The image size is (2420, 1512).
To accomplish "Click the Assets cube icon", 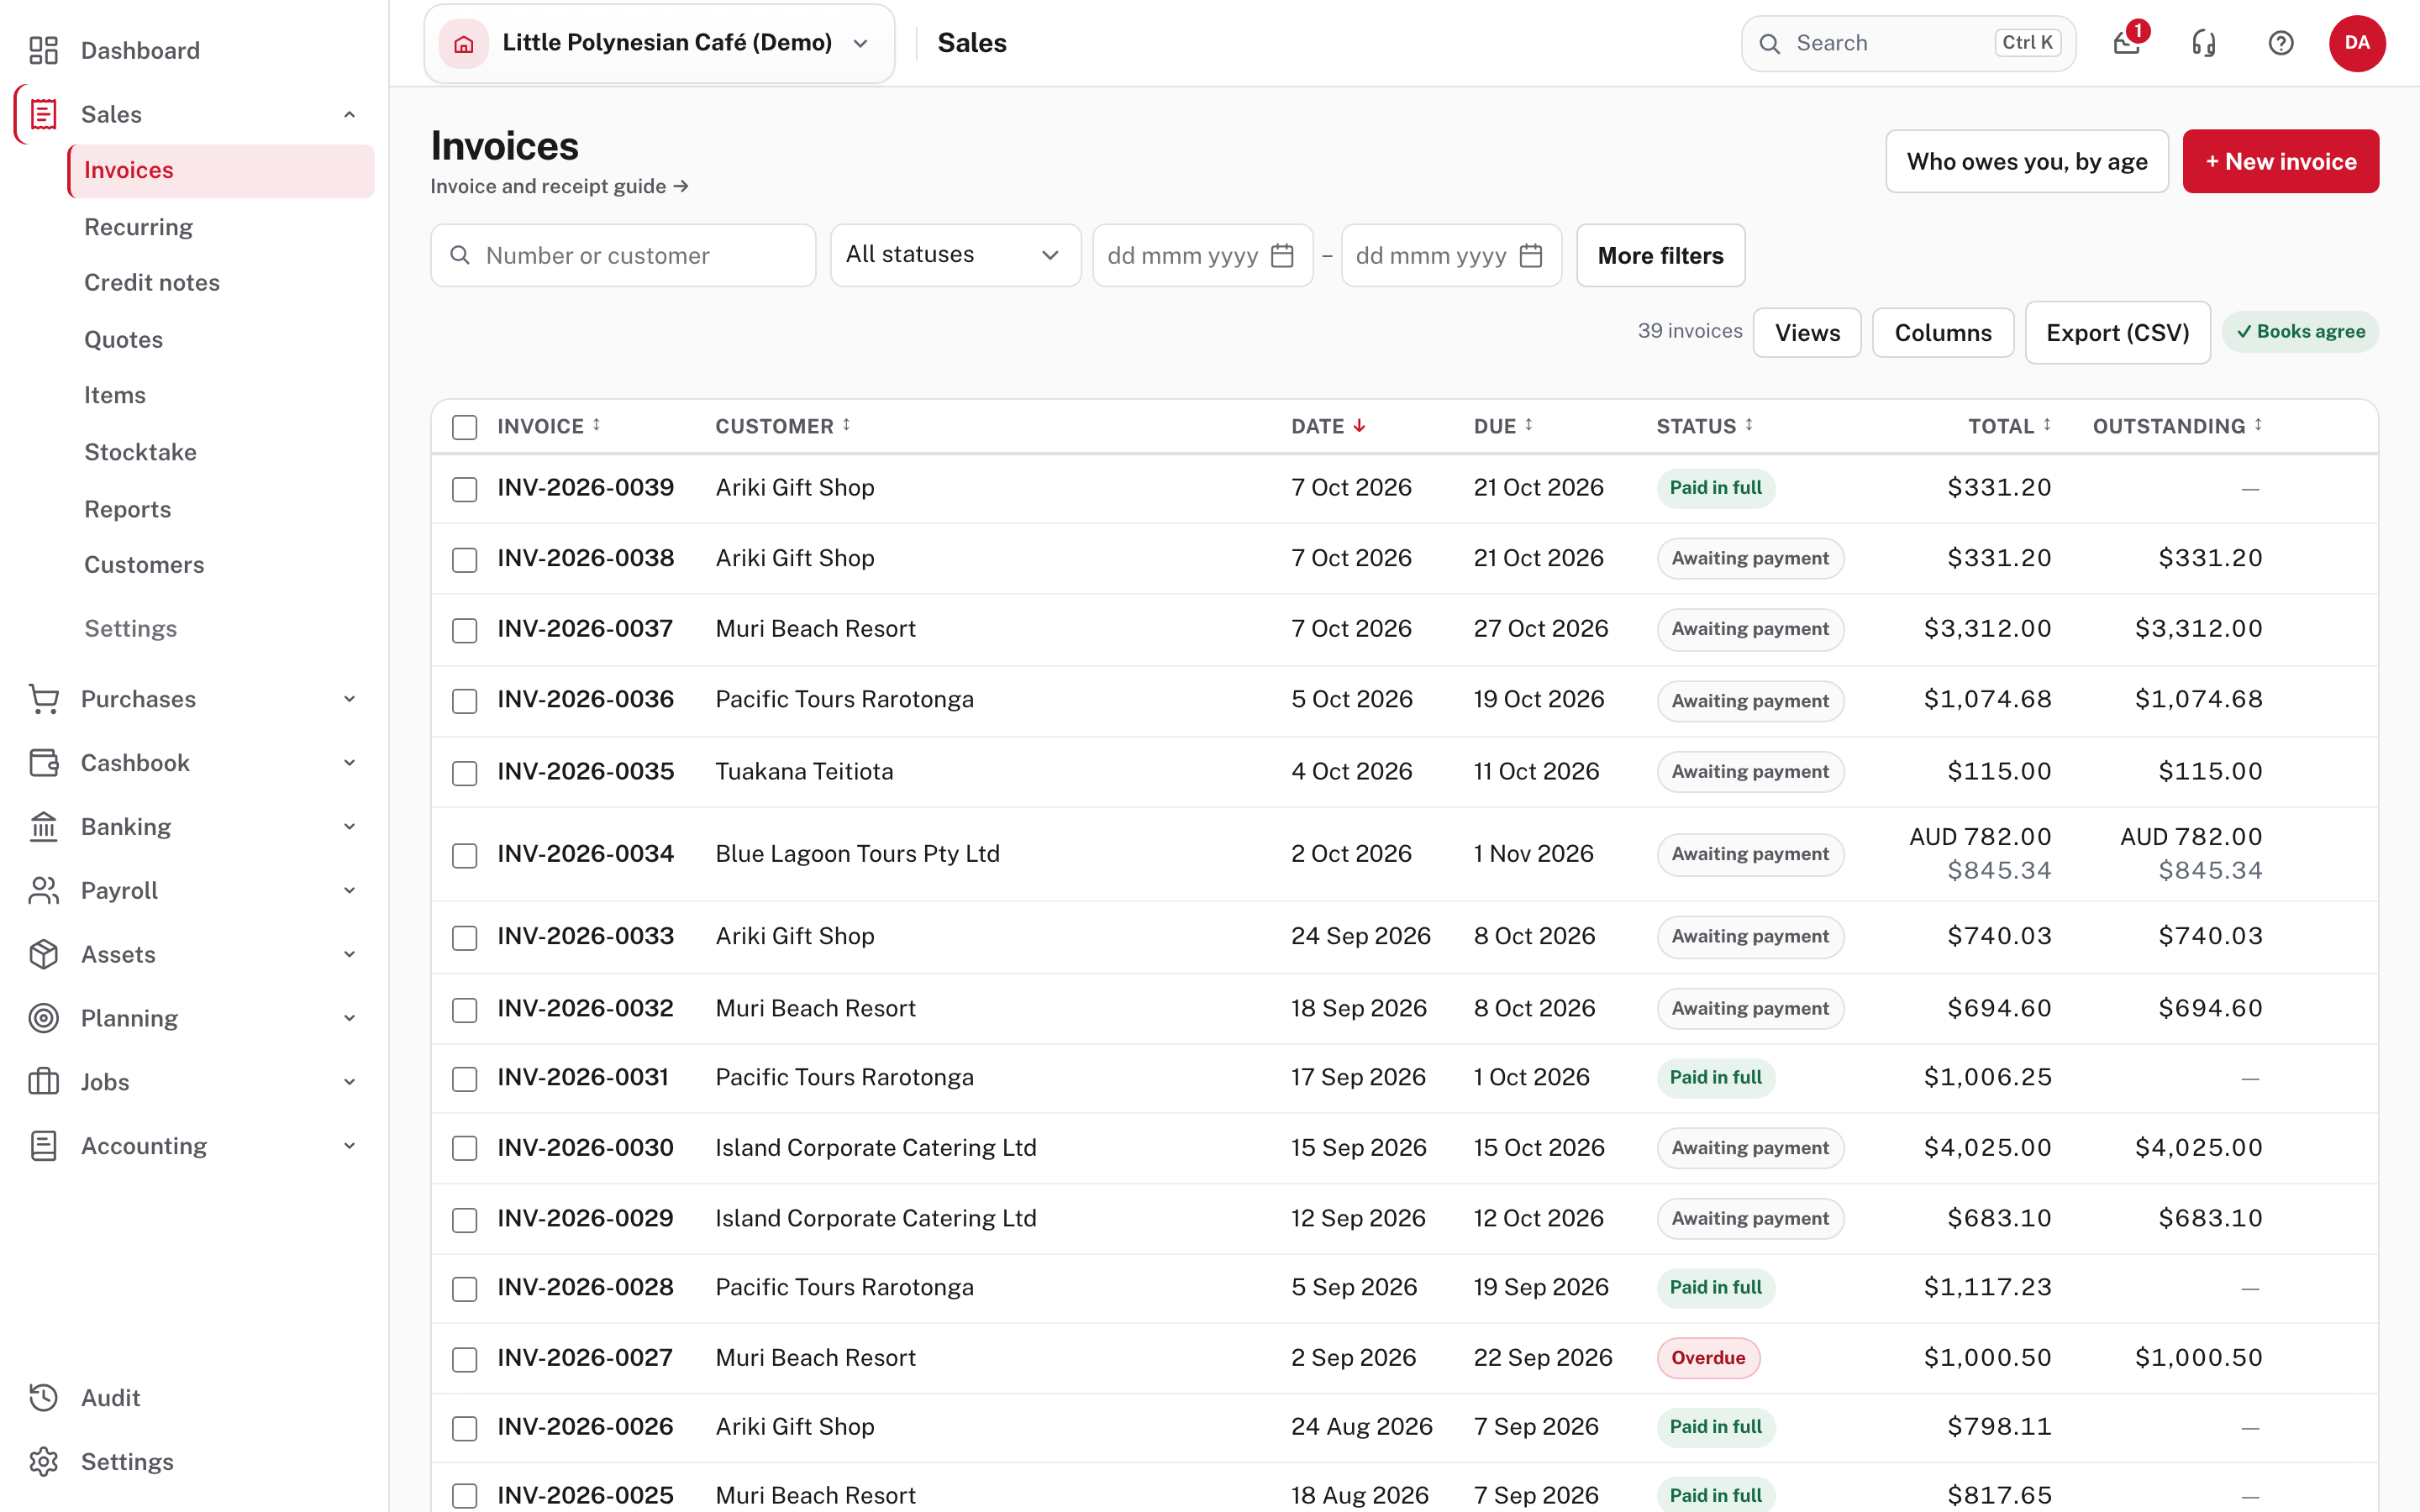I will [x=43, y=954].
